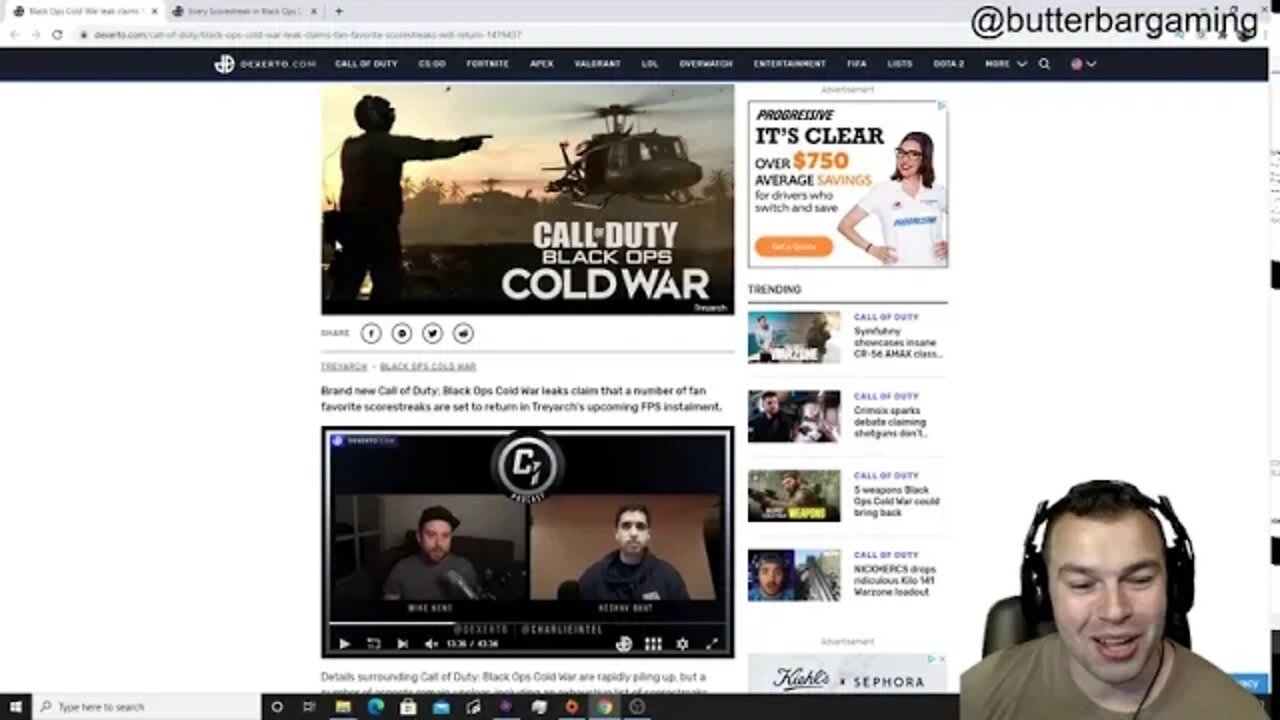
Task: Share article via the first share icon
Action: pyautogui.click(x=371, y=333)
